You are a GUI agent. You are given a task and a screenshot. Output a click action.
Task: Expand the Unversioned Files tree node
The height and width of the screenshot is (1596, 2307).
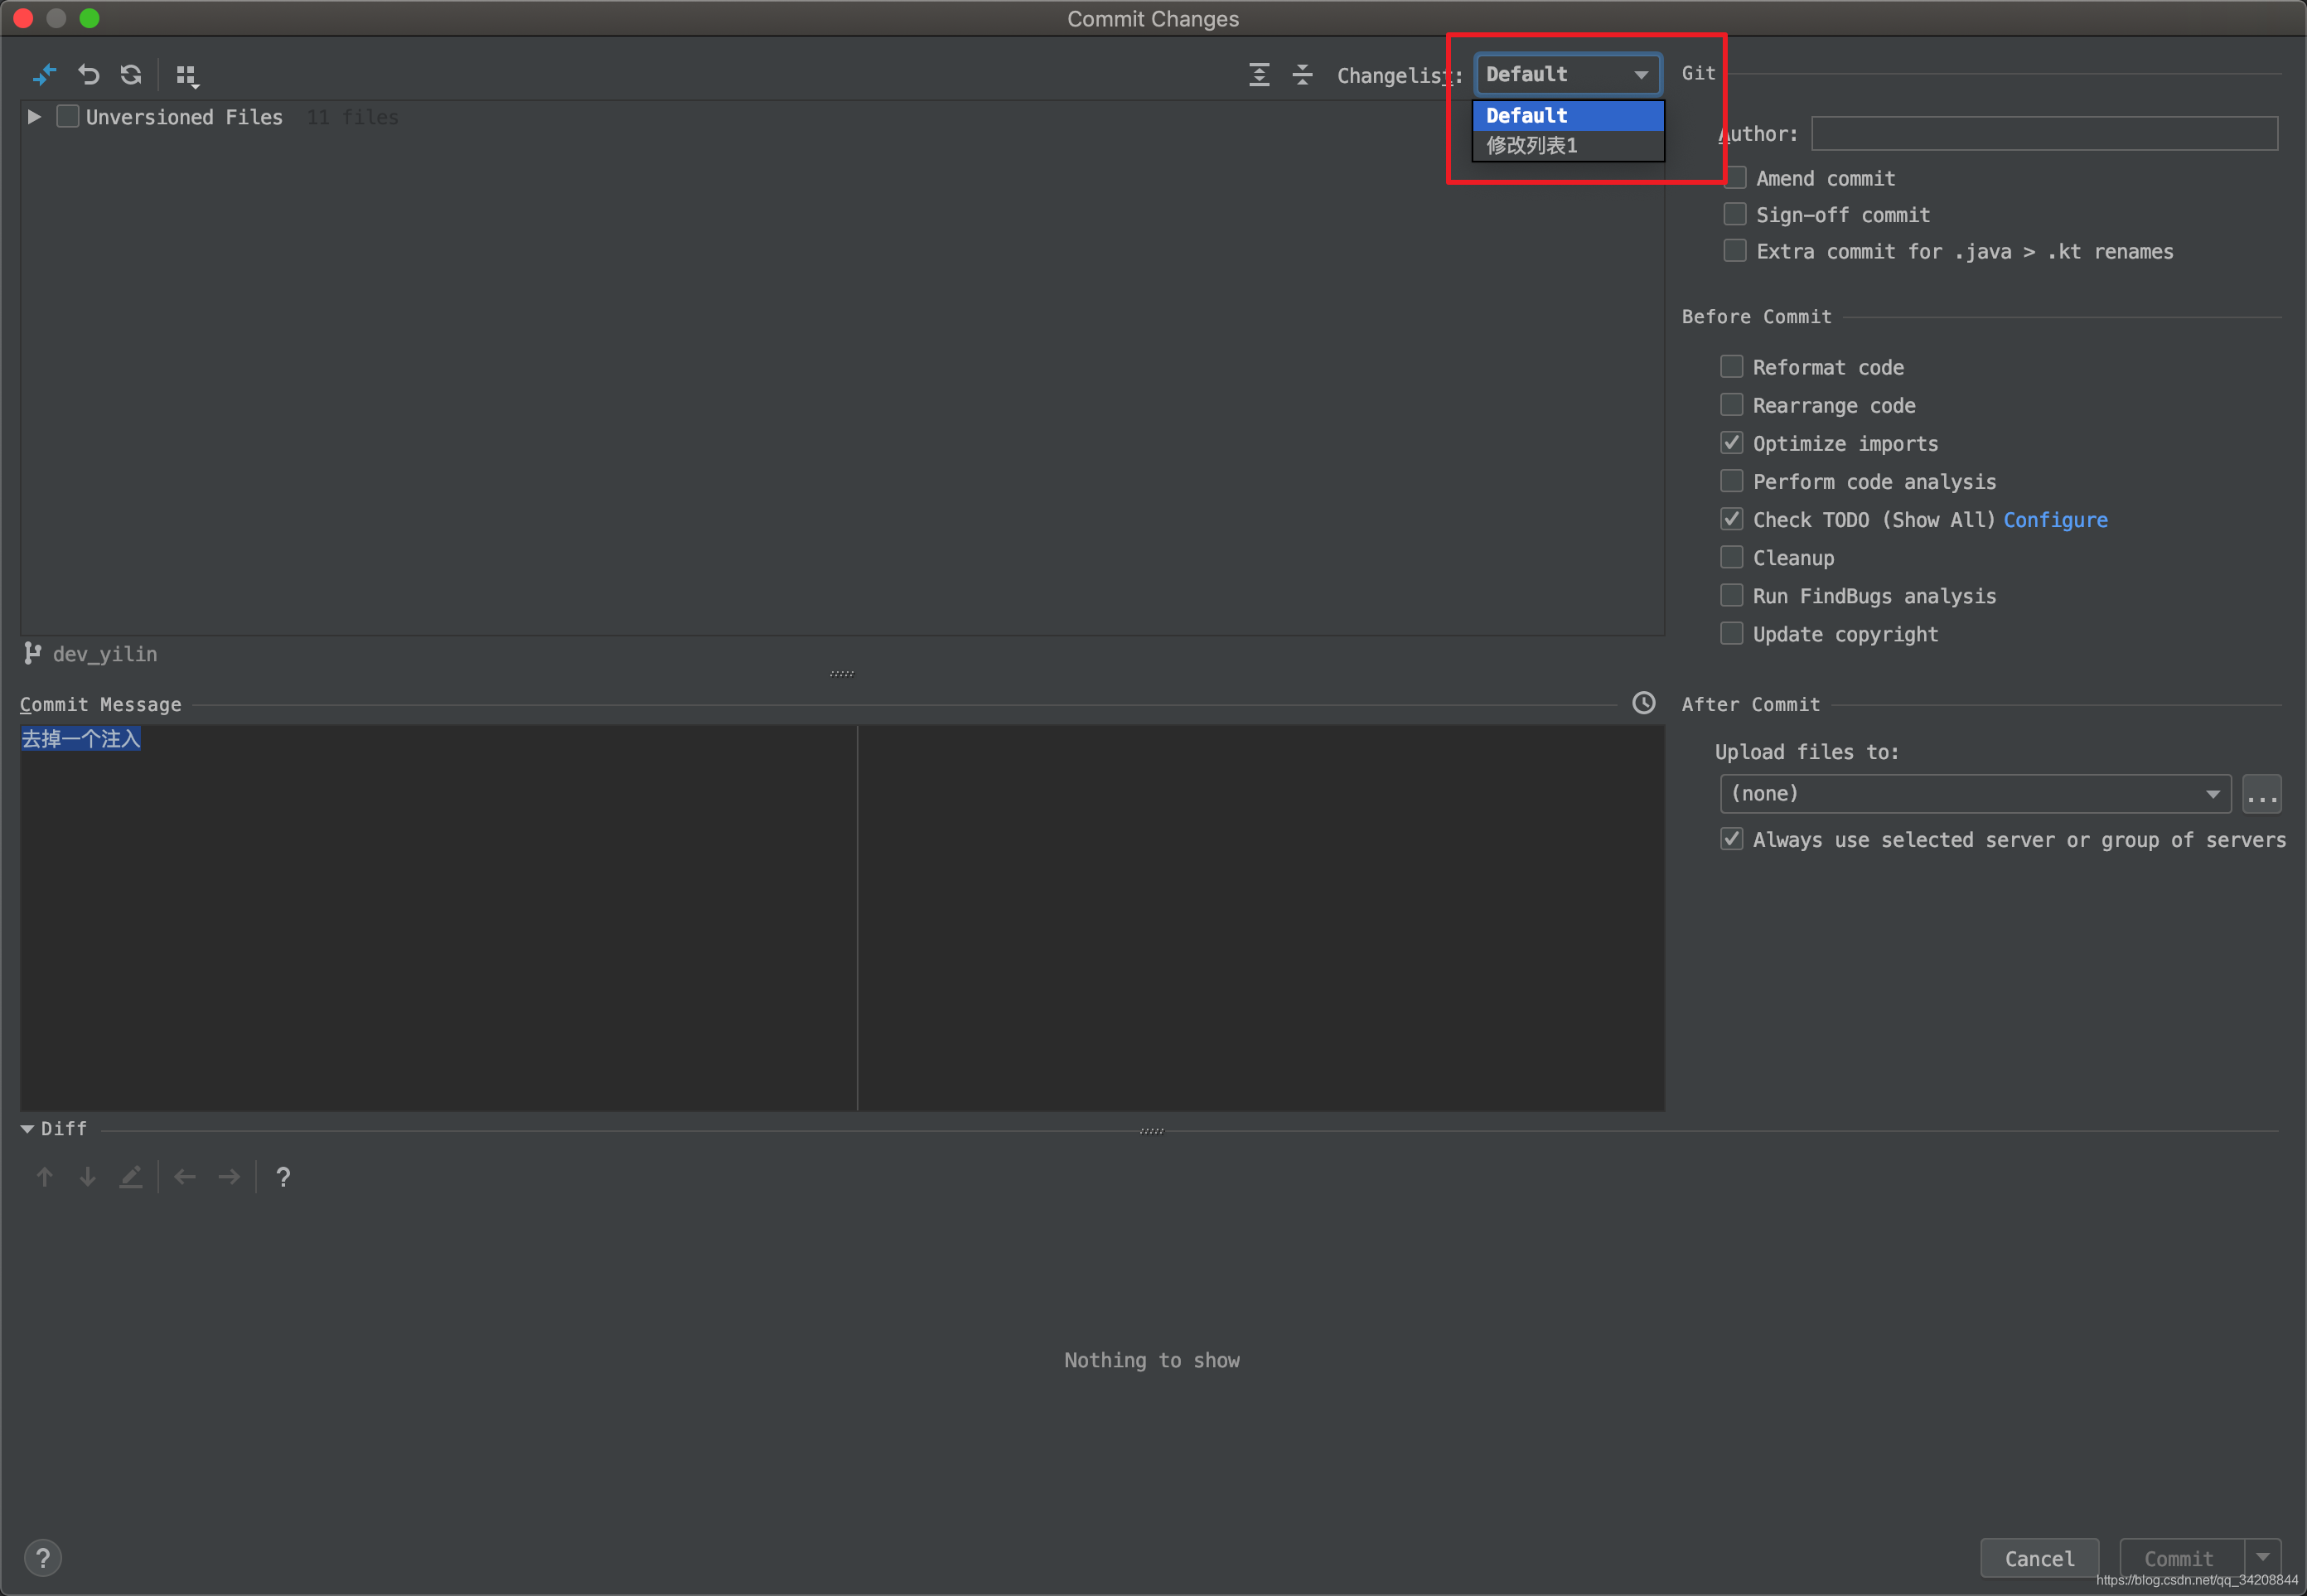[33, 116]
